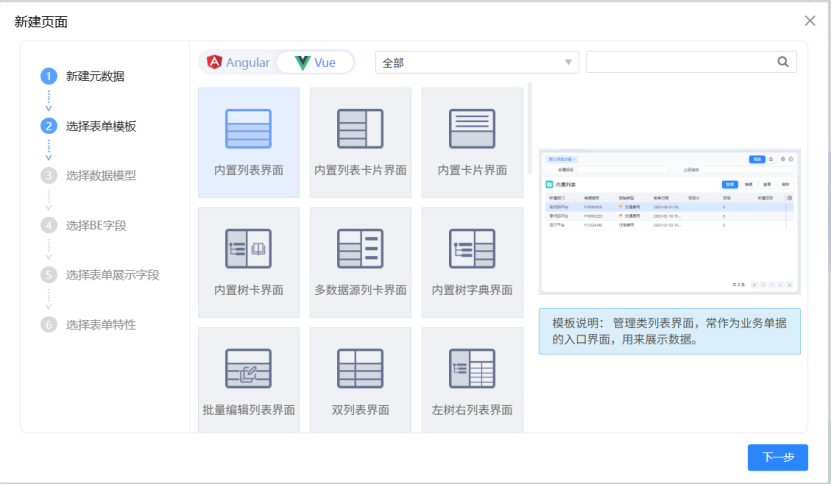Click the 多数据源列卡界面 label text
Image resolution: width=831 pixels, height=485 pixels.
point(360,290)
